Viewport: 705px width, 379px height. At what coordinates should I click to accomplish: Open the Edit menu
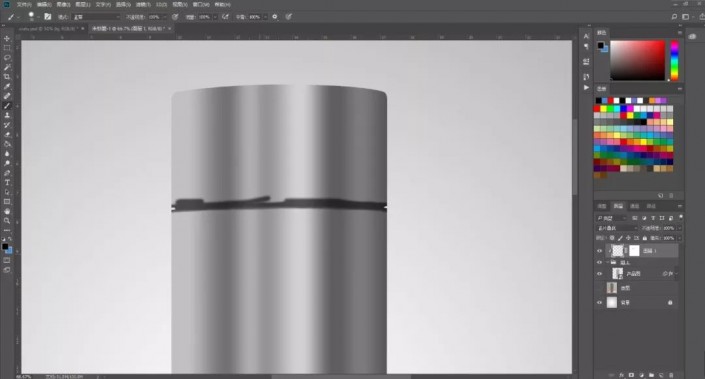point(44,4)
